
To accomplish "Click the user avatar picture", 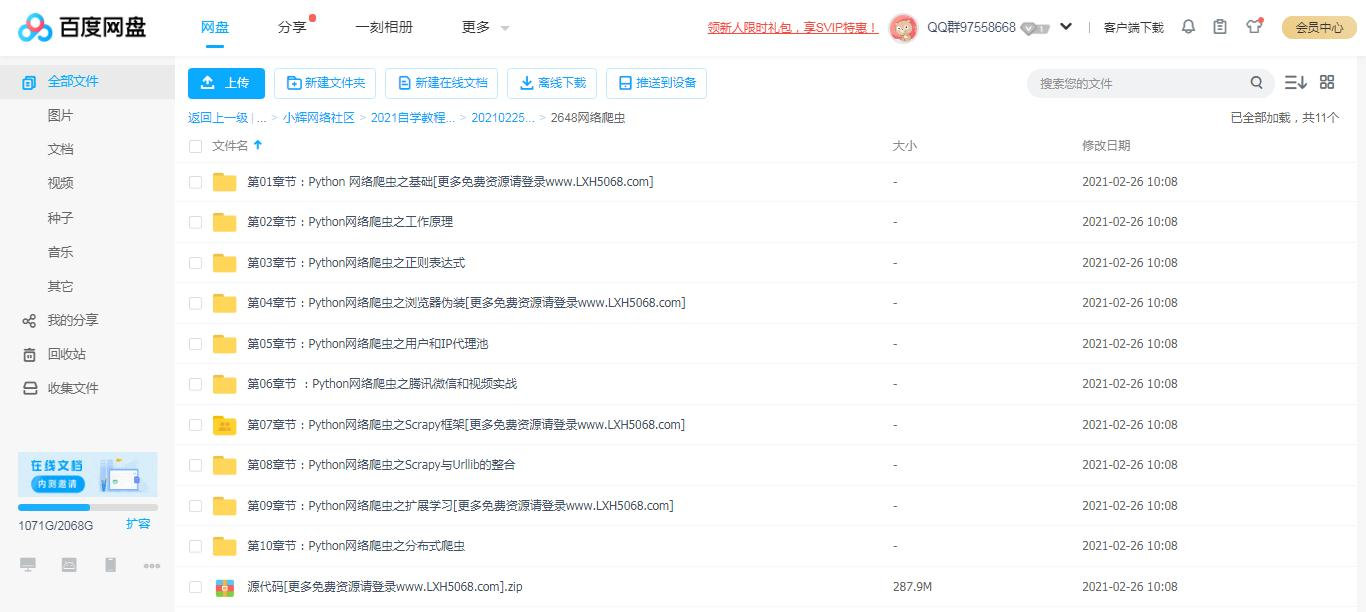I will (x=903, y=28).
